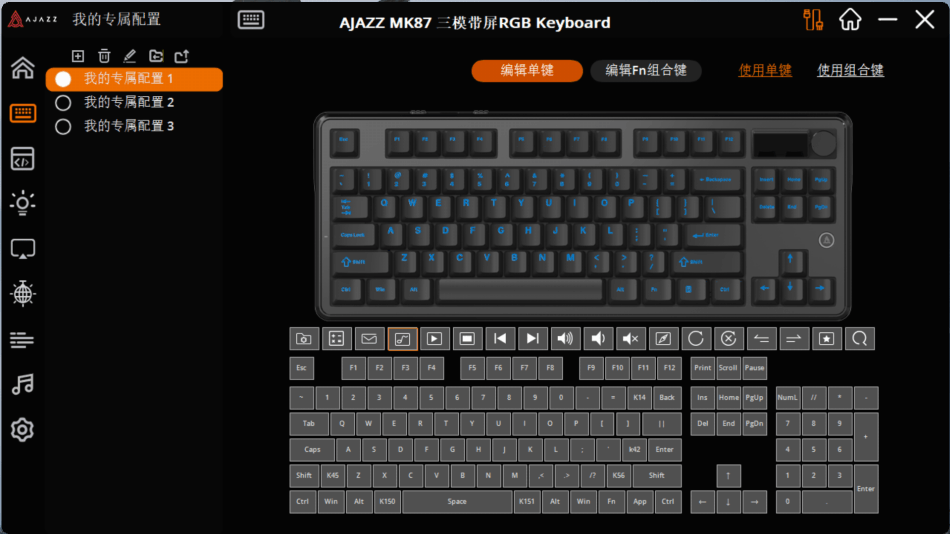Select profile 我的专属配置 2 radio button
Image resolution: width=950 pixels, height=534 pixels.
(x=63, y=102)
